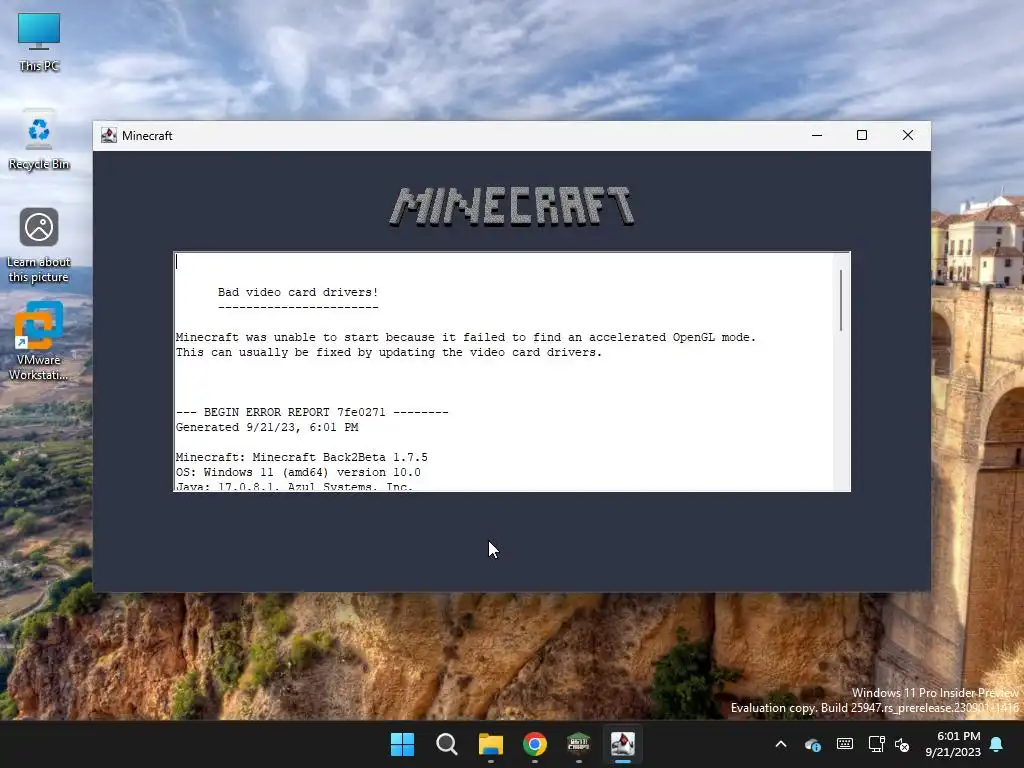Viewport: 1024px width, 768px height.
Task: Click the 'Minecraft' window title text
Action: [147, 136]
